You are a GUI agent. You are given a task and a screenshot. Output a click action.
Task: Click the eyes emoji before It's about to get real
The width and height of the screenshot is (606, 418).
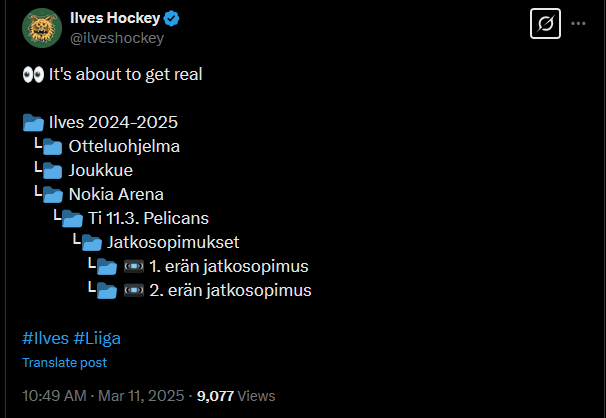pos(33,75)
